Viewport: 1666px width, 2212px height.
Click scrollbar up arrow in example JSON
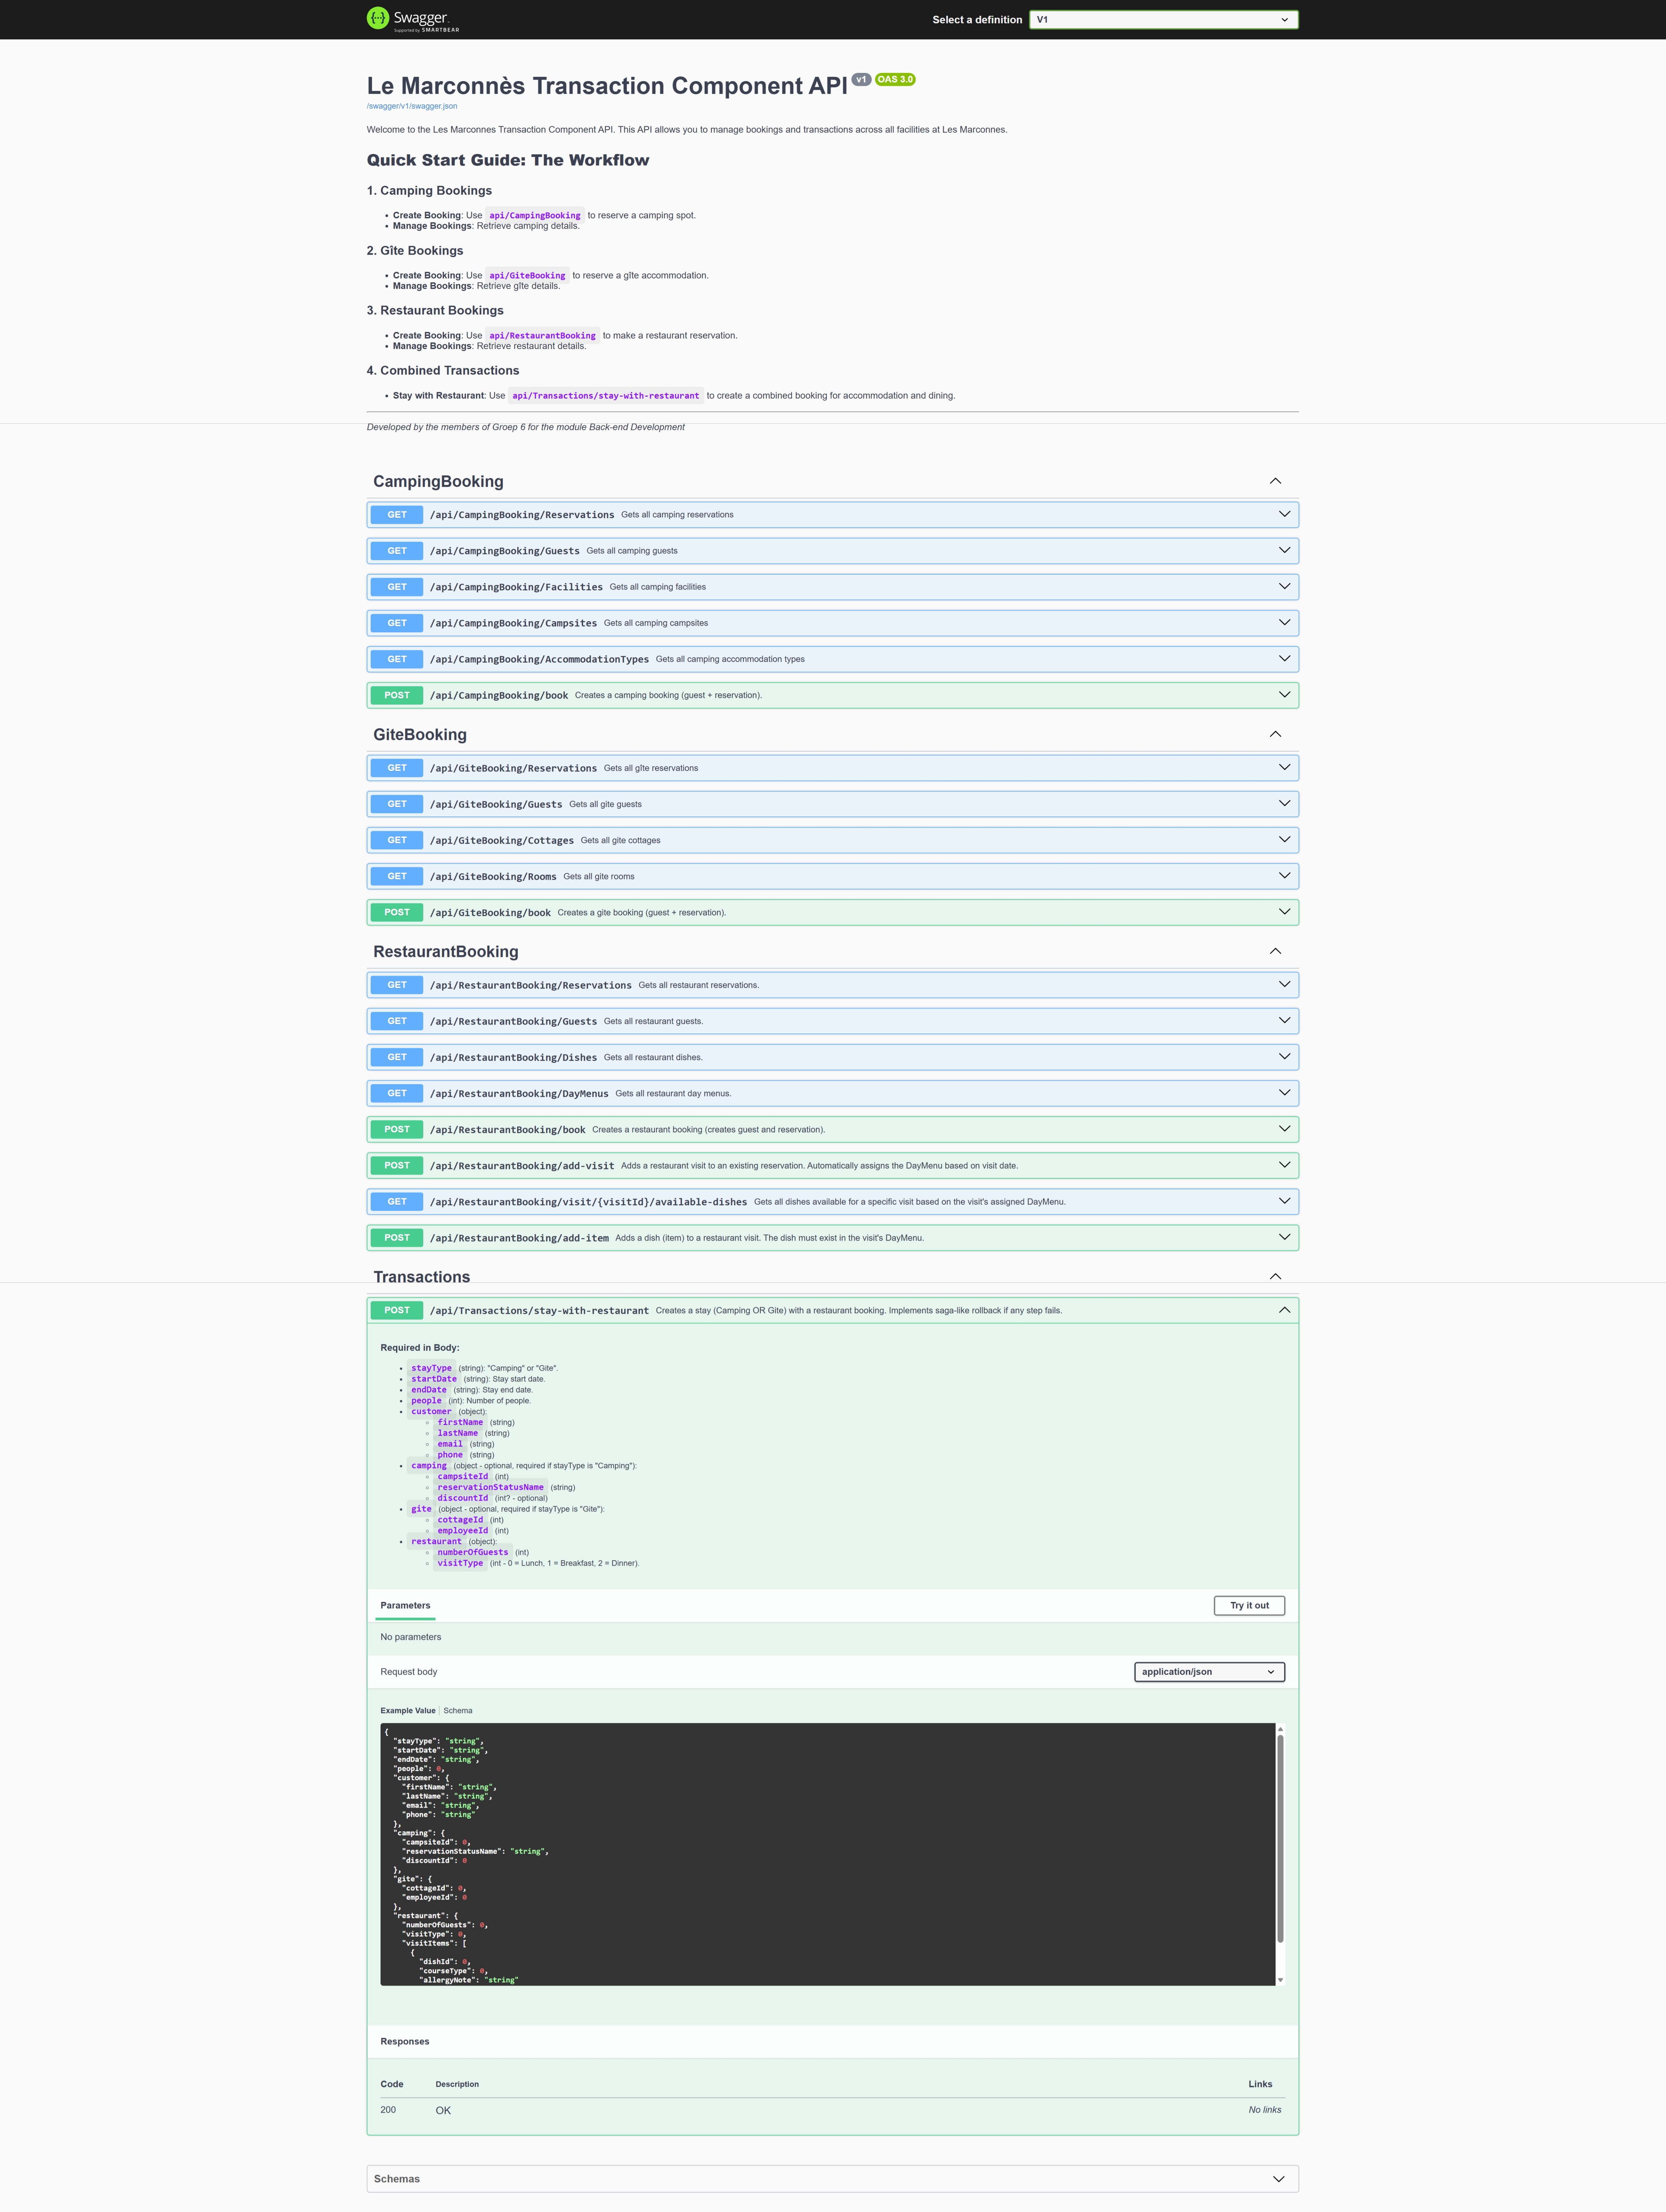pyautogui.click(x=1280, y=1729)
